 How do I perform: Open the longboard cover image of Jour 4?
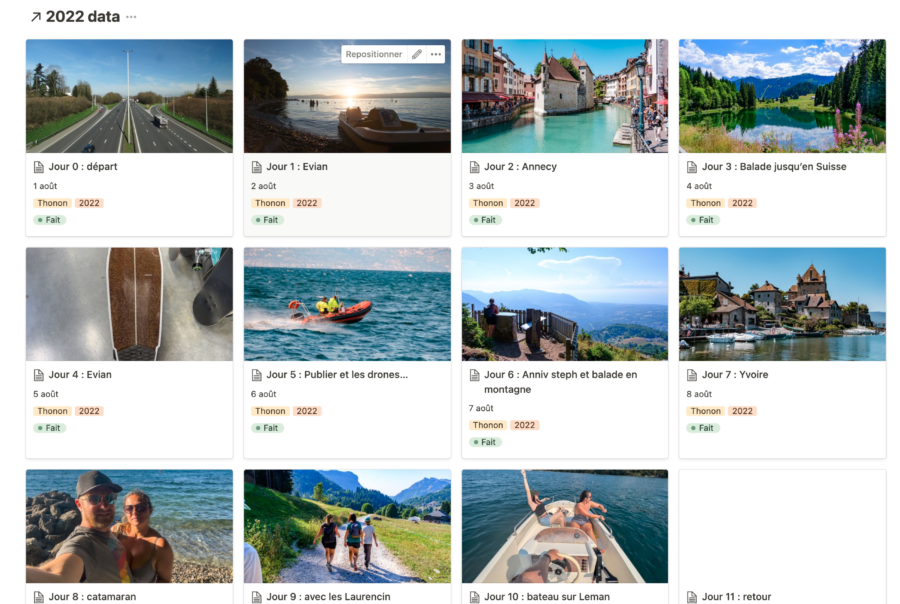click(x=129, y=304)
